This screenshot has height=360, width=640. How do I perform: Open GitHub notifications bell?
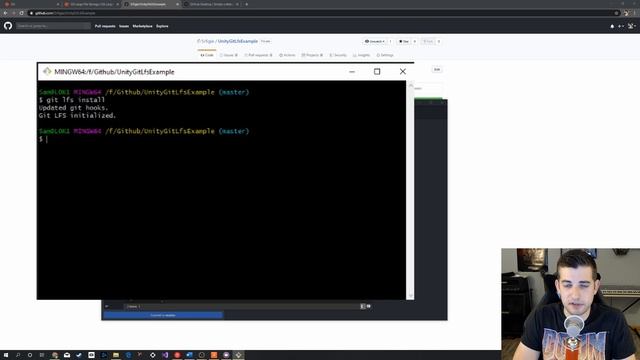612,26
